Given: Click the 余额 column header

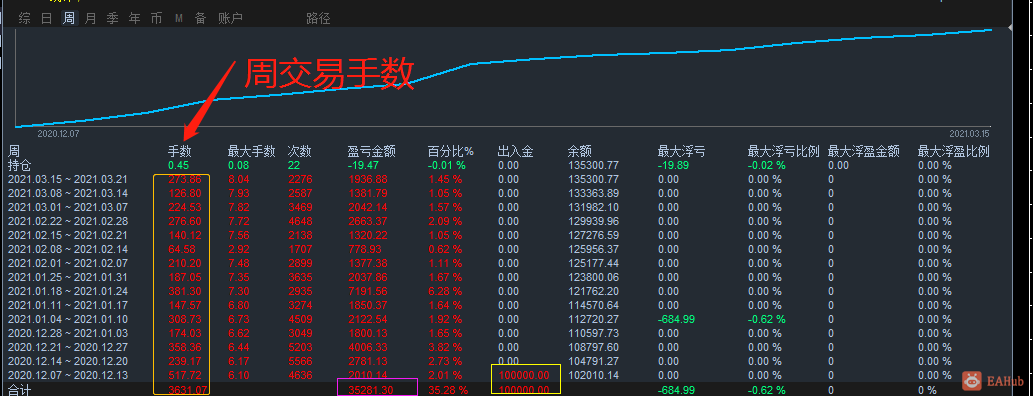Looking at the screenshot, I should coord(580,152).
